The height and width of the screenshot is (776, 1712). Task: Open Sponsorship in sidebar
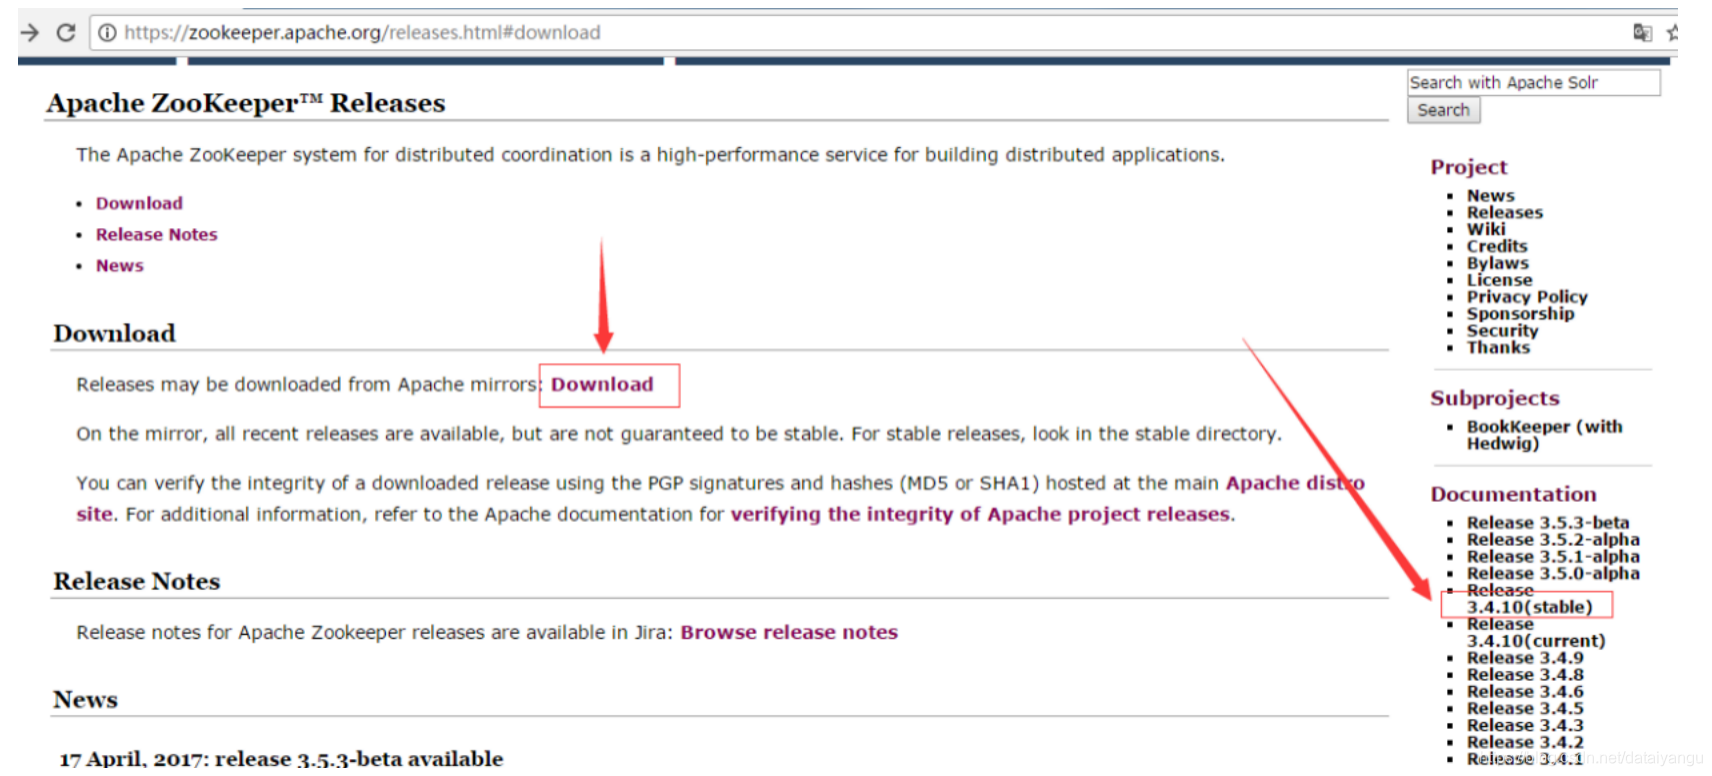pyautogui.click(x=1520, y=315)
